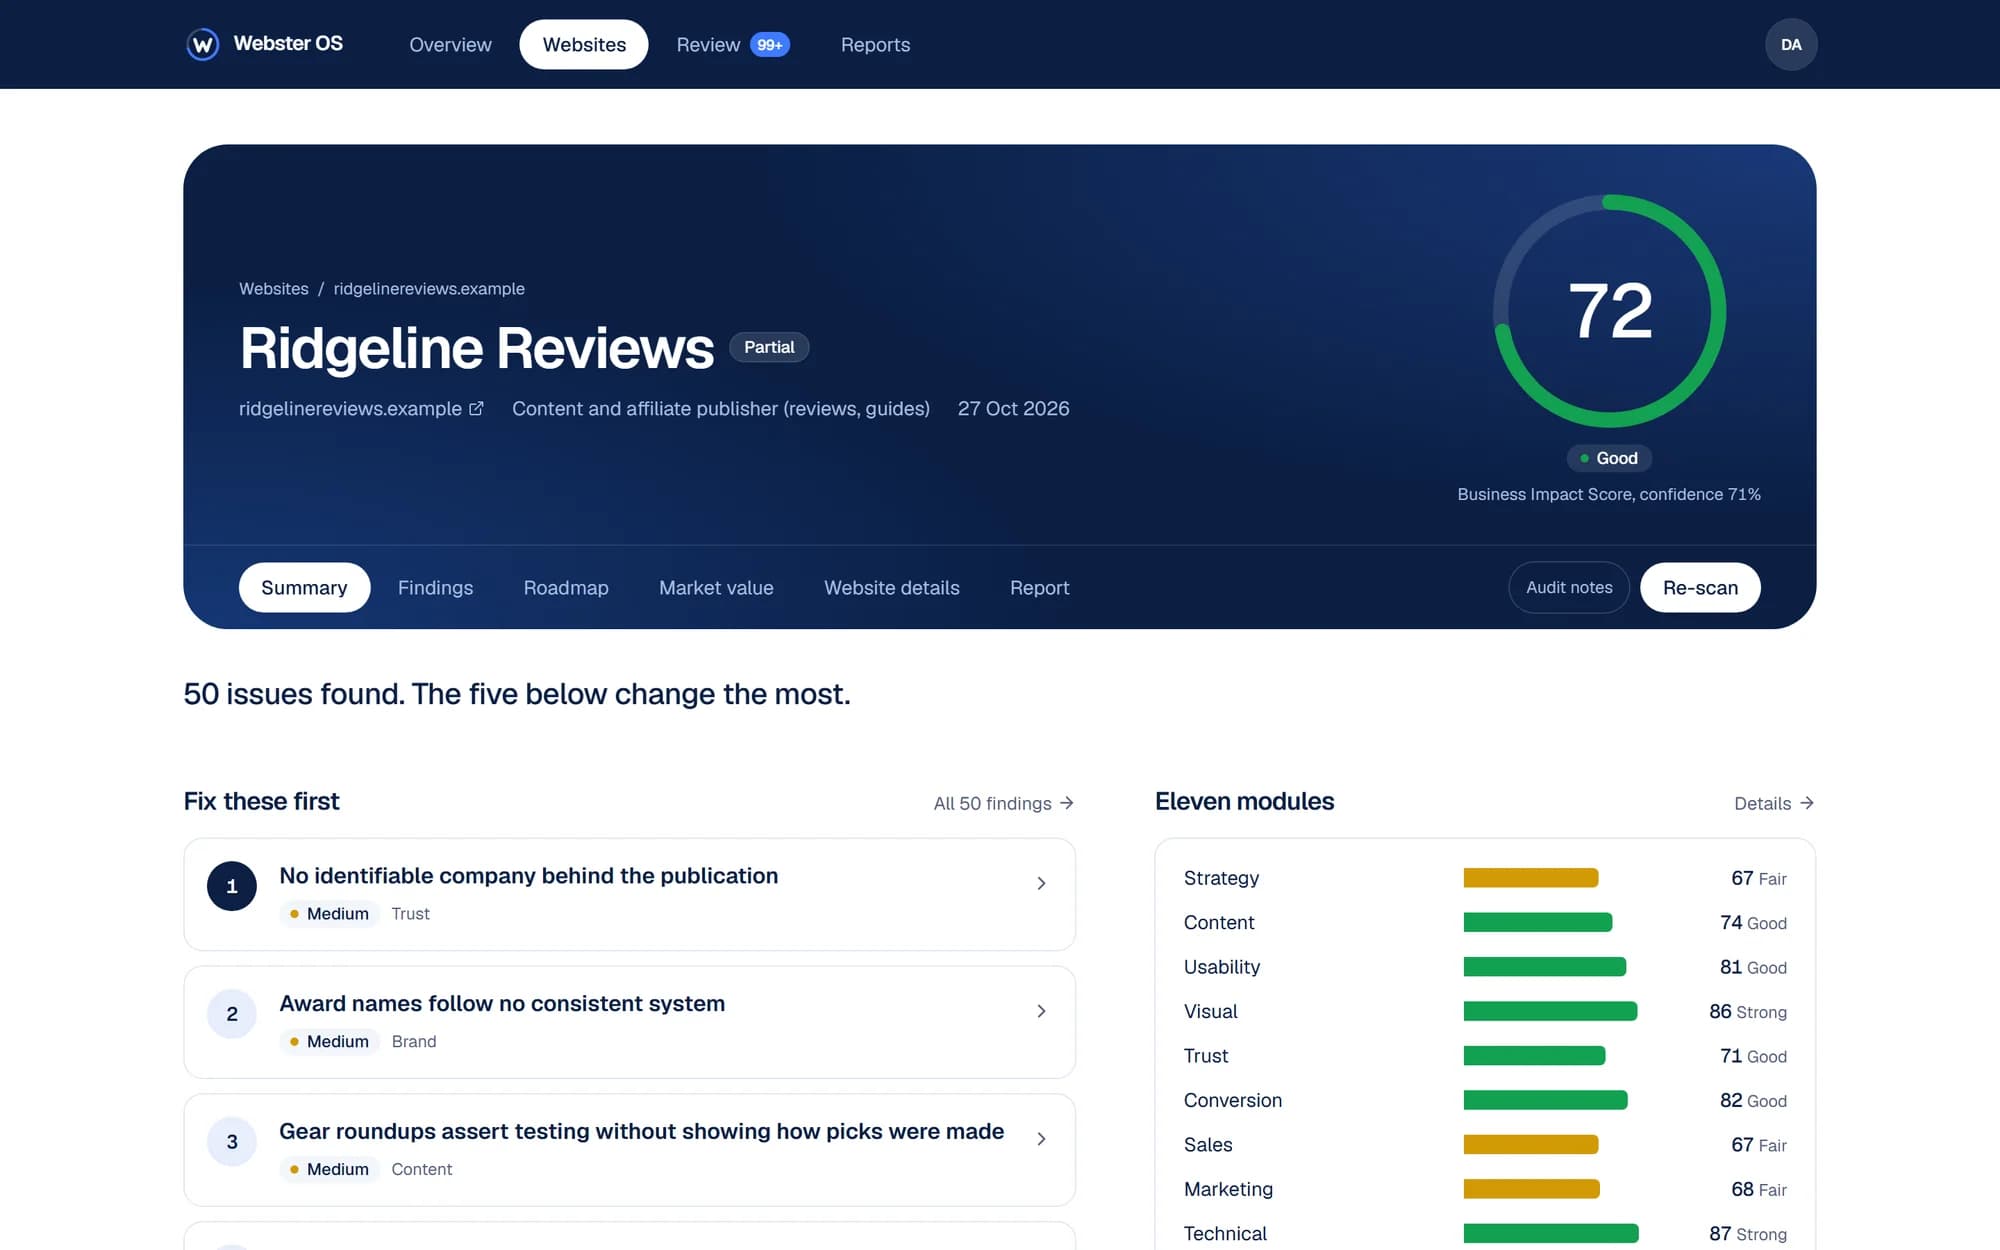Image resolution: width=2000 pixels, height=1250 pixels.
Task: Click the 99+ badge on Review
Action: pos(770,44)
